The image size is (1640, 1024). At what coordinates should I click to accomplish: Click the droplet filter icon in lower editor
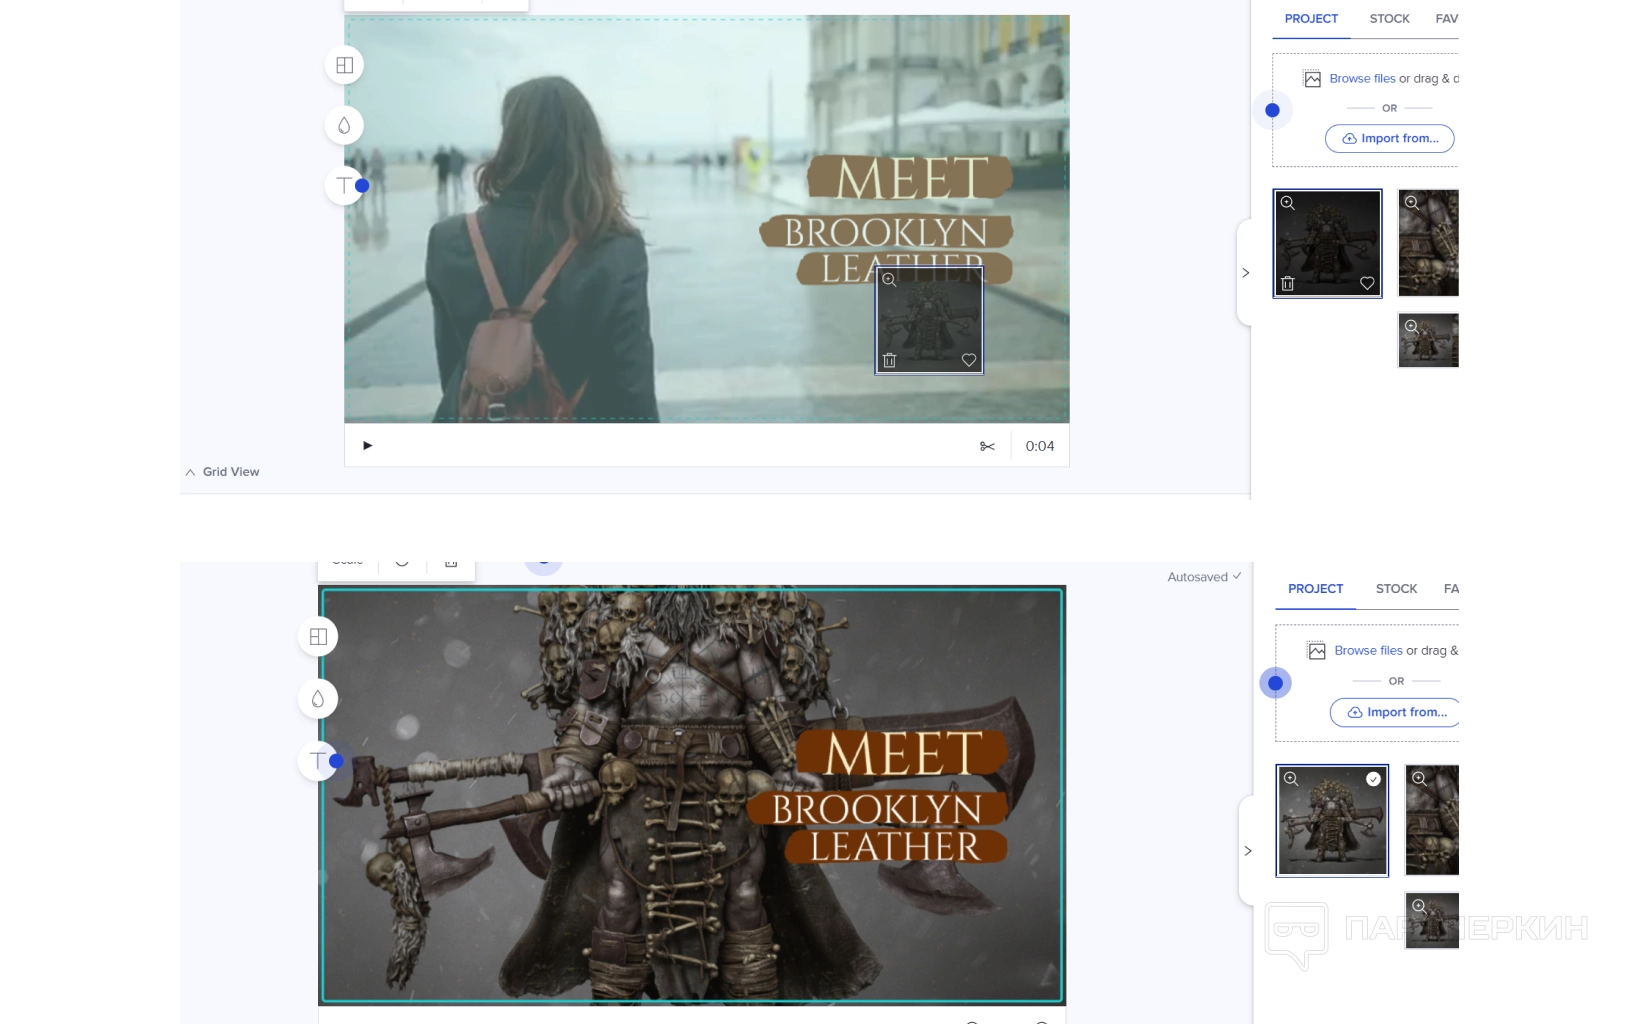[318, 699]
